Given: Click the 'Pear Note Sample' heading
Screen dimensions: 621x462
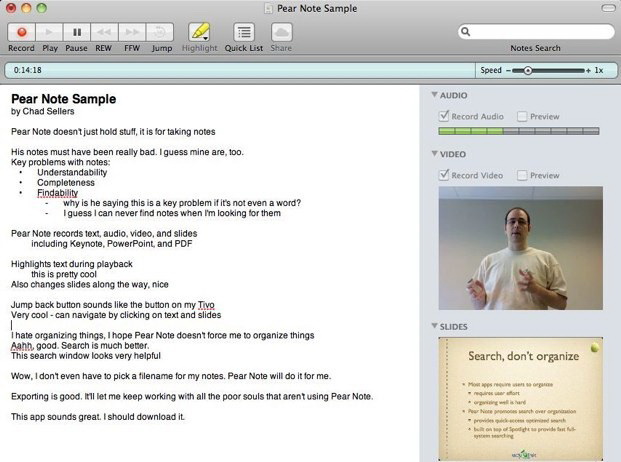Looking at the screenshot, I should click(63, 99).
